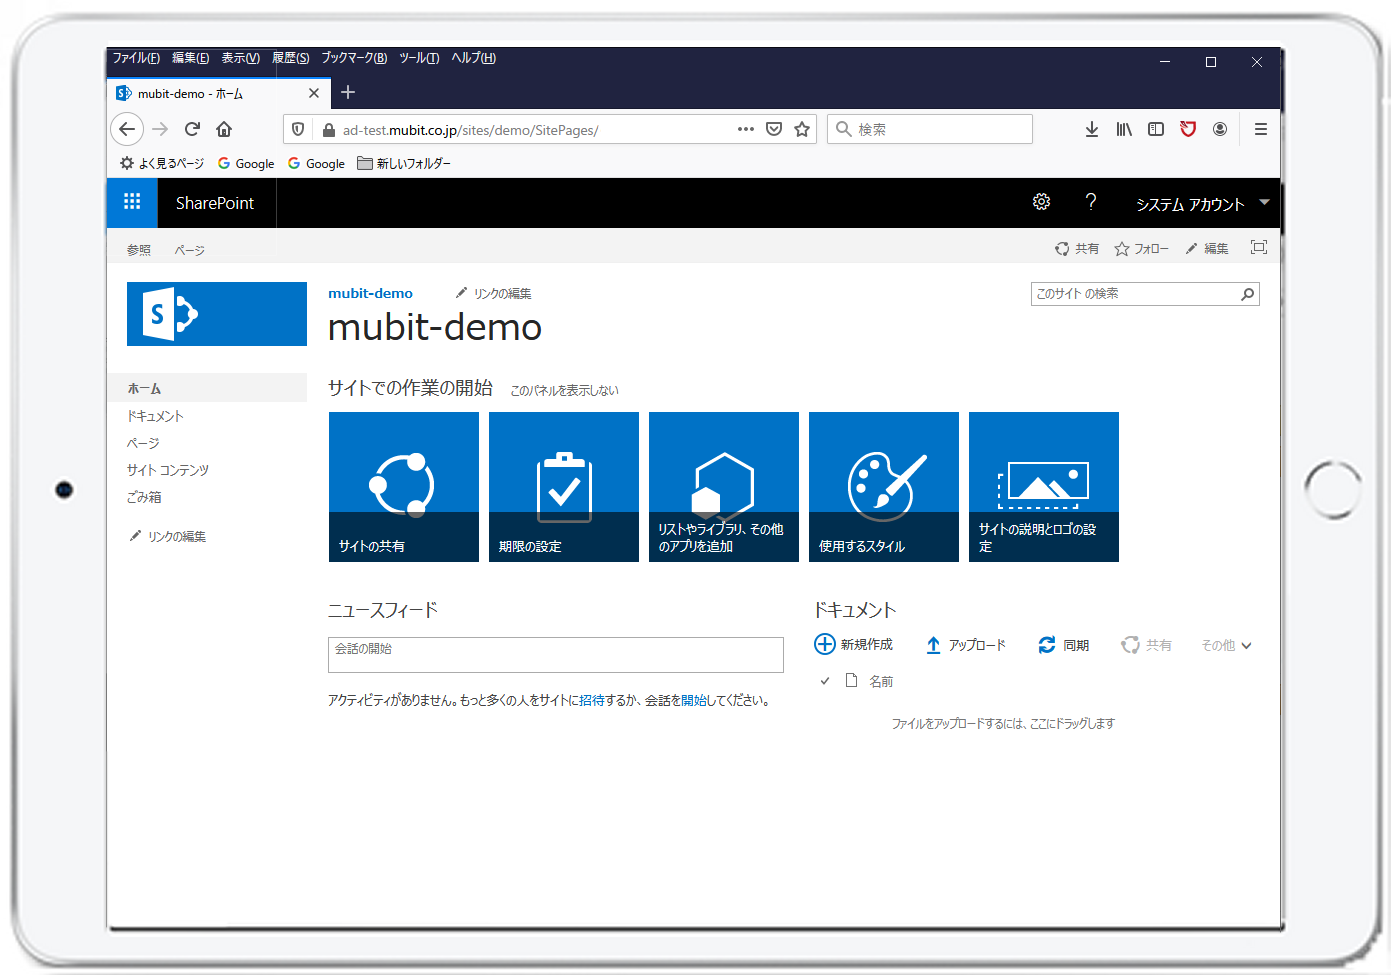Click the Firefox forward arrow
This screenshot has height=975, width=1391.
[x=160, y=129]
